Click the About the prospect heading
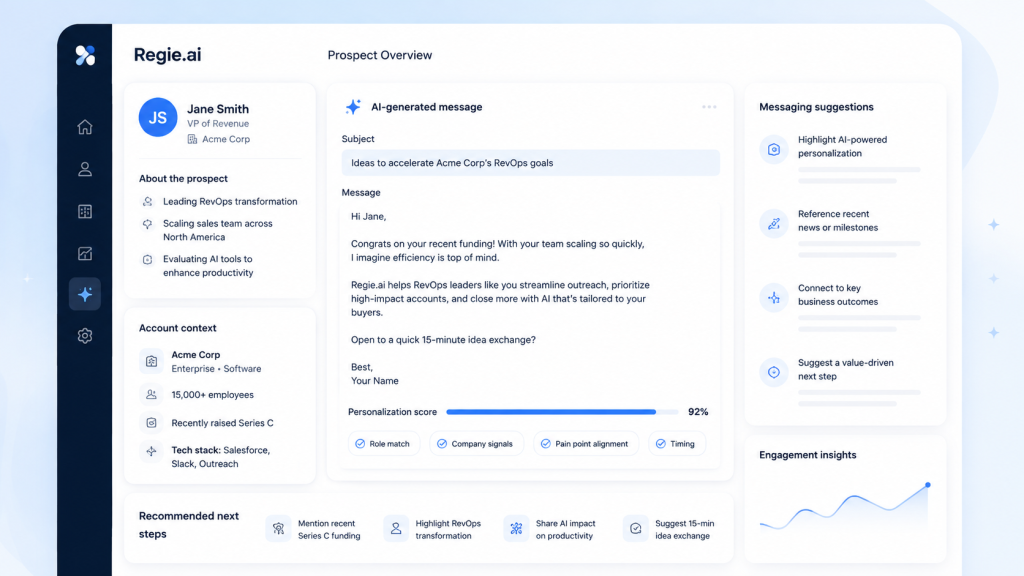 pos(183,178)
